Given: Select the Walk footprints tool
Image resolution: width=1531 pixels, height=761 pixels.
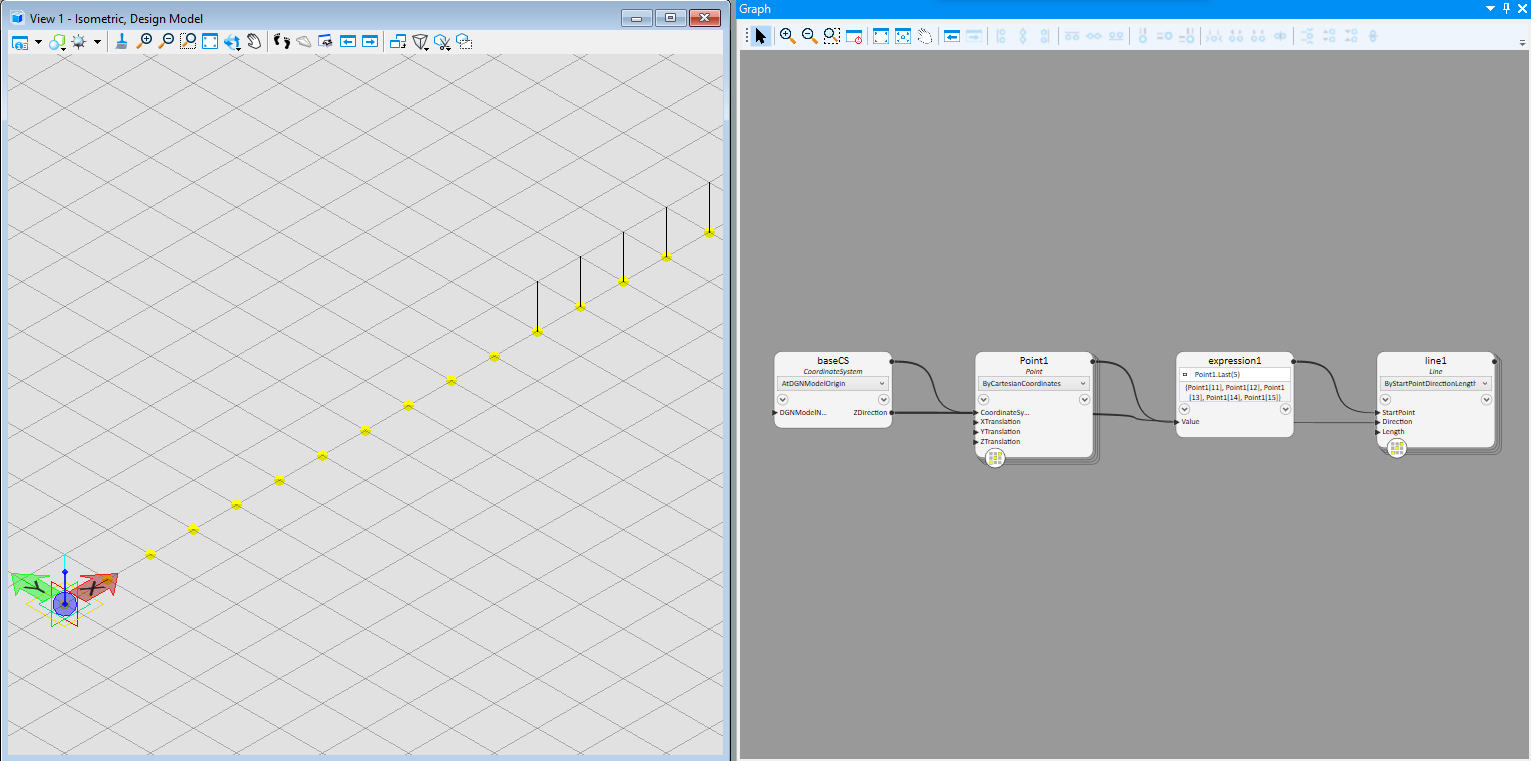Looking at the screenshot, I should tap(281, 42).
